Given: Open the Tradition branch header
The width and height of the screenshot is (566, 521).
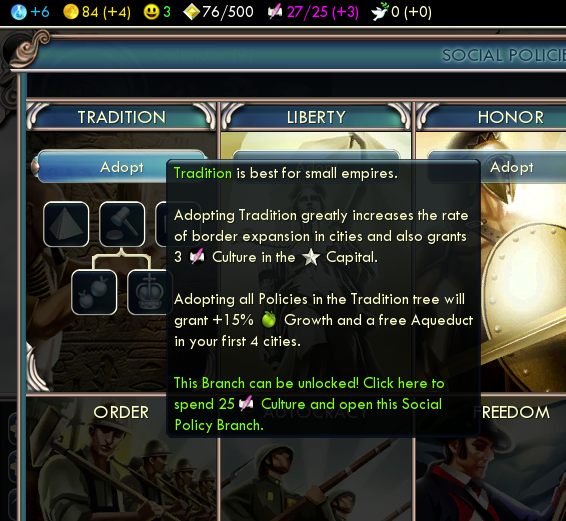Looking at the screenshot, I should [x=121, y=117].
